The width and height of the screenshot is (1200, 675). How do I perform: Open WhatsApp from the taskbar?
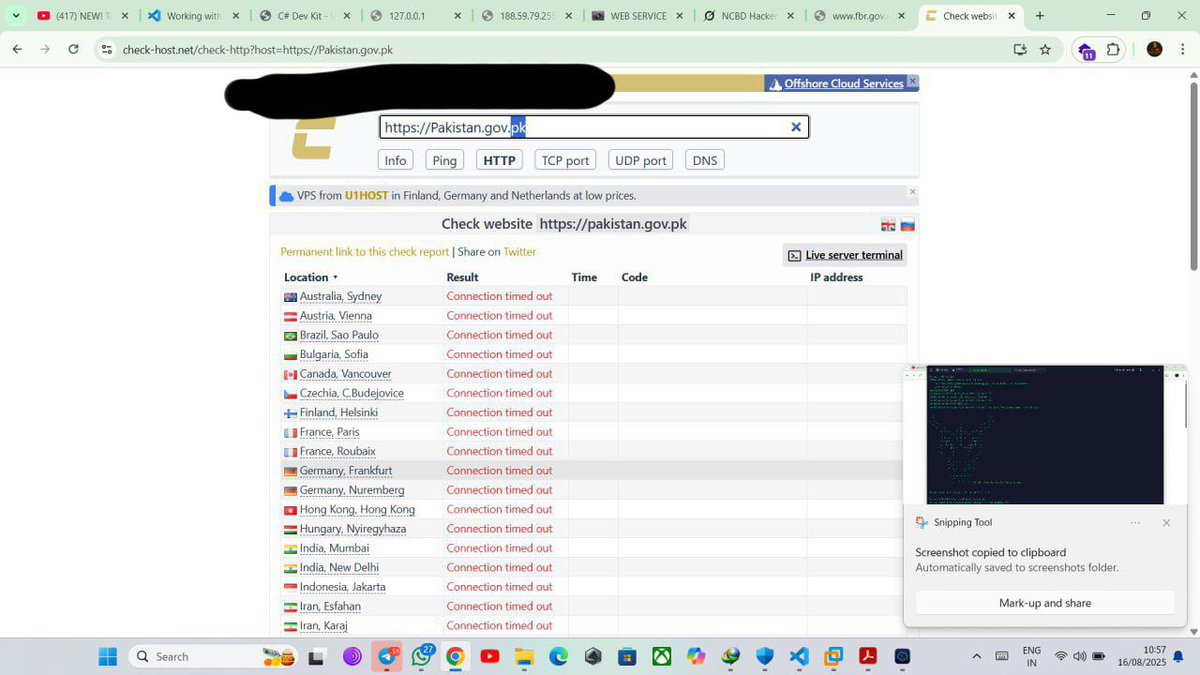pyautogui.click(x=421, y=656)
